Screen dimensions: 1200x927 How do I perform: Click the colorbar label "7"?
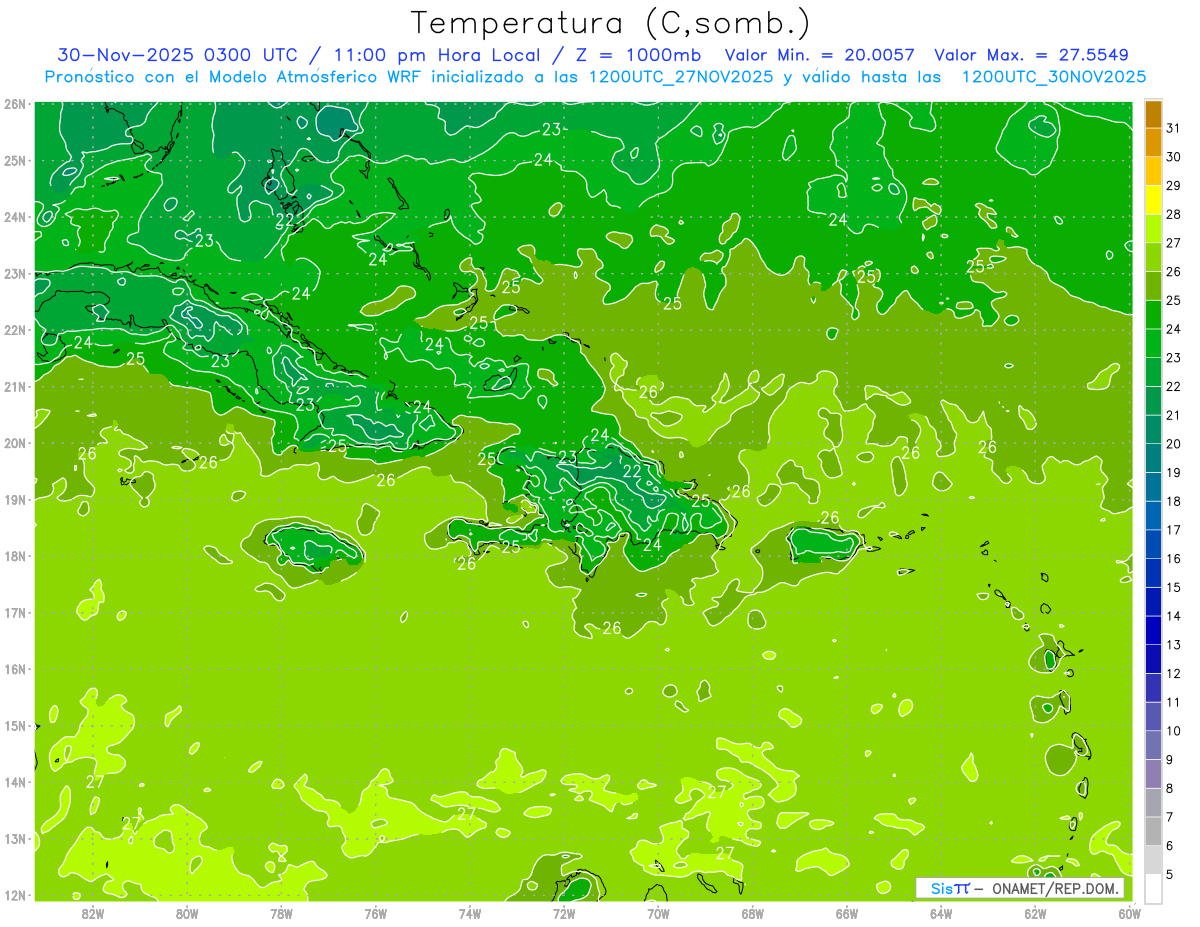click(x=1170, y=818)
